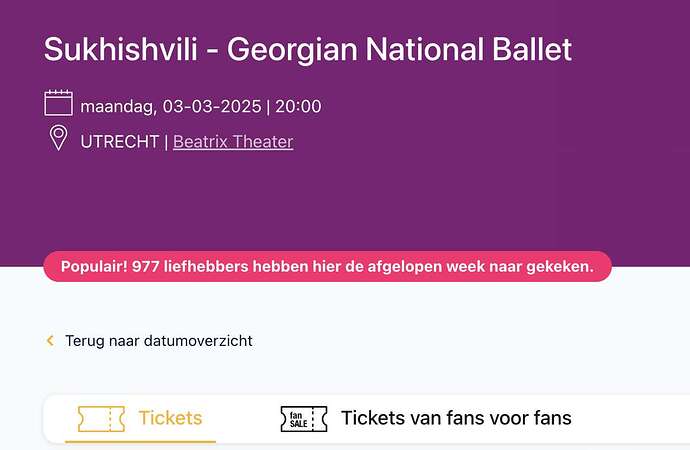
Task: Click the calendar icon beside the date
Action: (x=59, y=103)
